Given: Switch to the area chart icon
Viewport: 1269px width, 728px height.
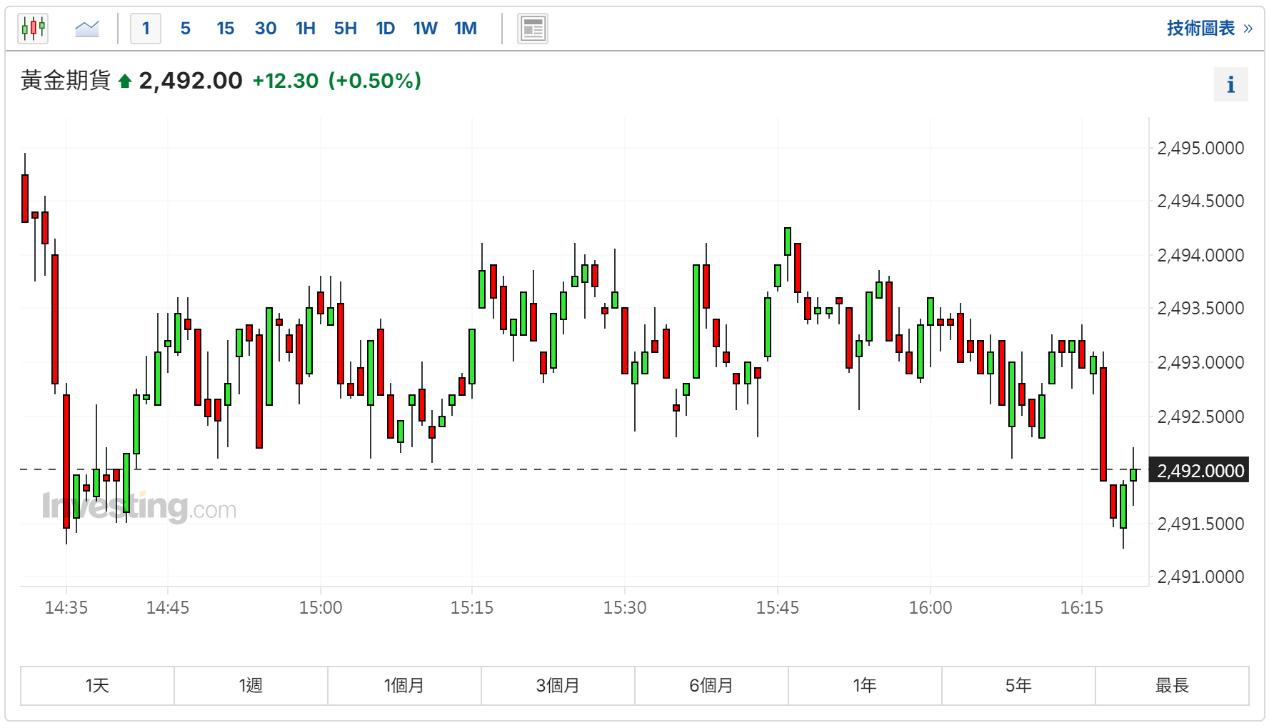Looking at the screenshot, I should (88, 28).
